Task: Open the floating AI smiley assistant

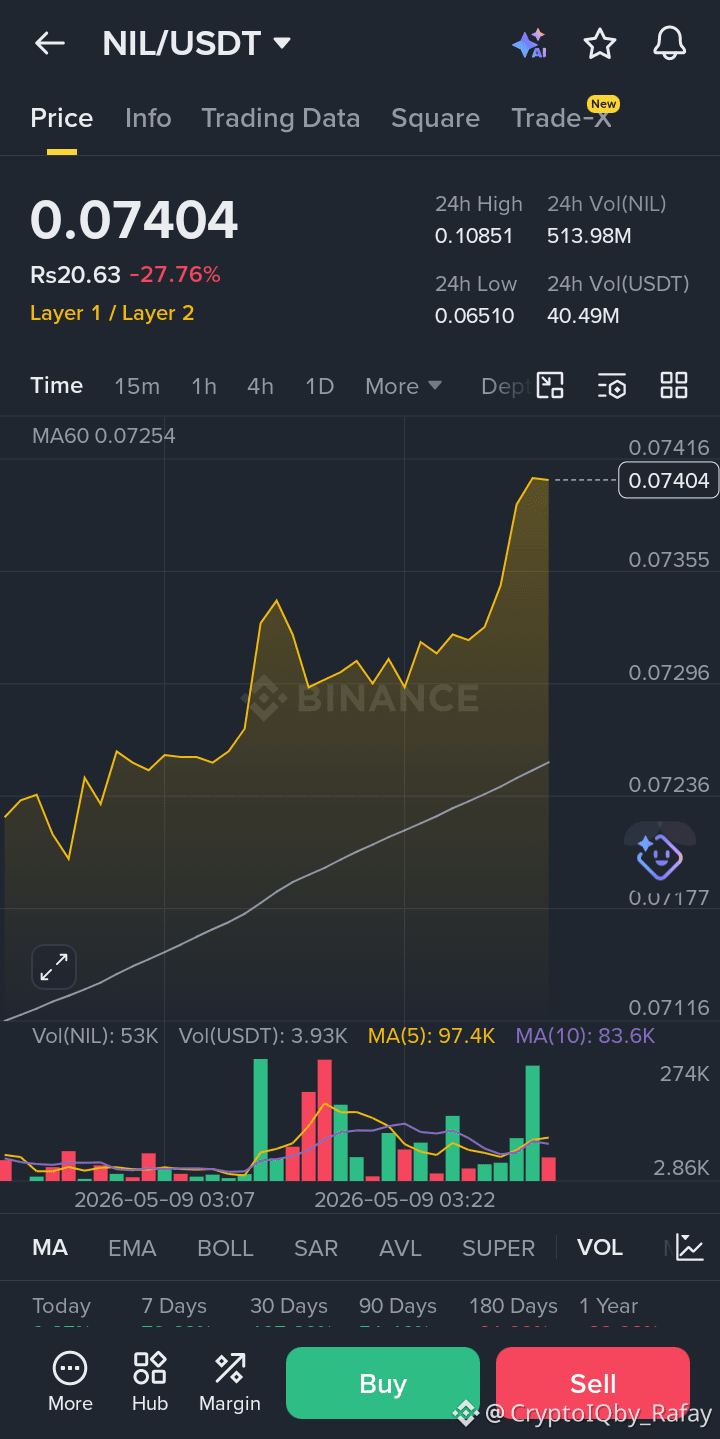Action: (659, 855)
